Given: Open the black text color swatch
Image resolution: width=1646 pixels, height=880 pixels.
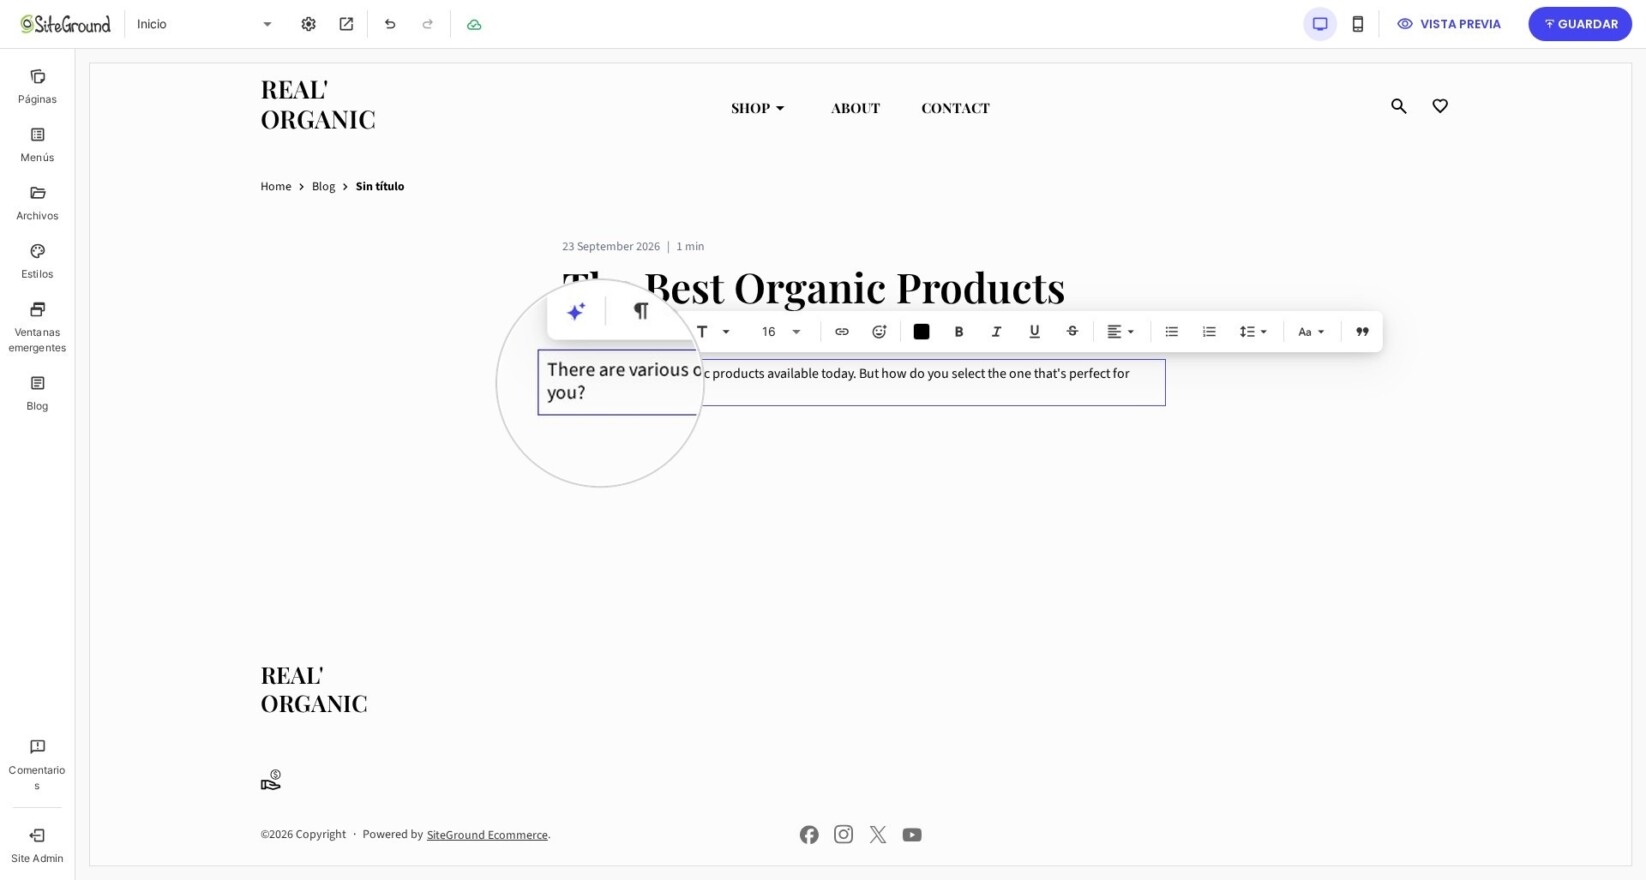Looking at the screenshot, I should click(921, 332).
